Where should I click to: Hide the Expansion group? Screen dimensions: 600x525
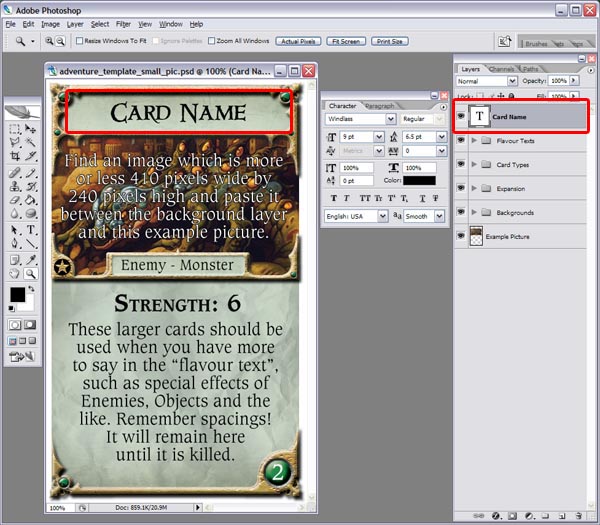coord(461,188)
